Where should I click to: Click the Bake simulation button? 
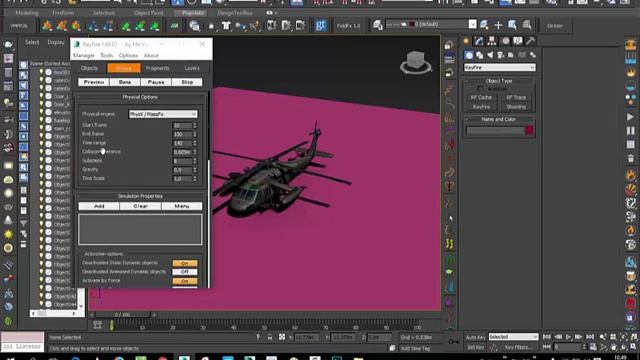point(125,82)
